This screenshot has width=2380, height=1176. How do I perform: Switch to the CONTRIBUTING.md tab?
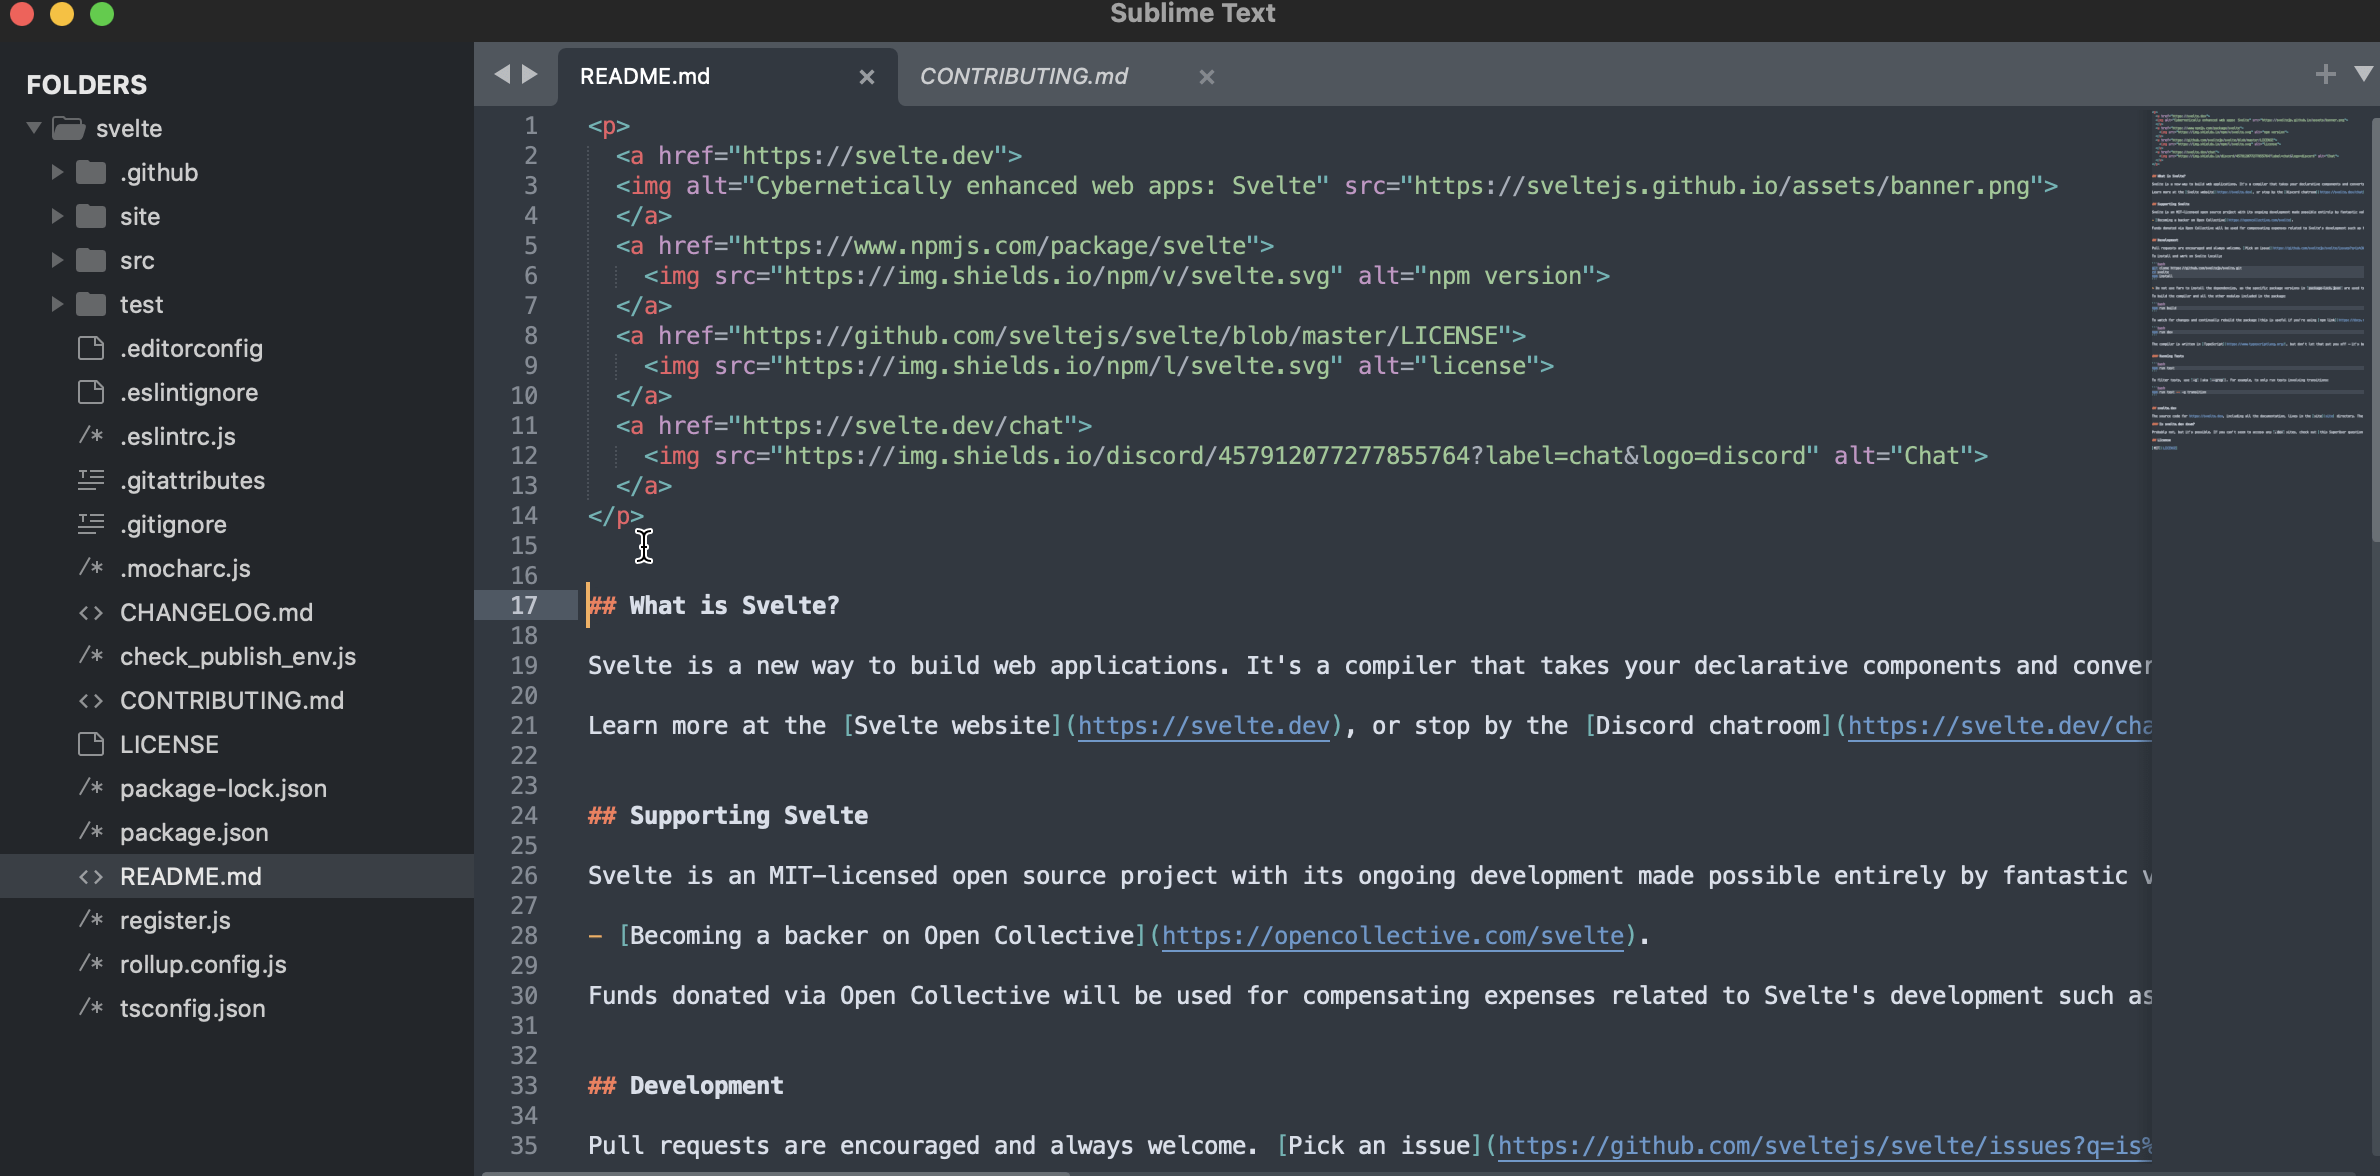point(1023,77)
